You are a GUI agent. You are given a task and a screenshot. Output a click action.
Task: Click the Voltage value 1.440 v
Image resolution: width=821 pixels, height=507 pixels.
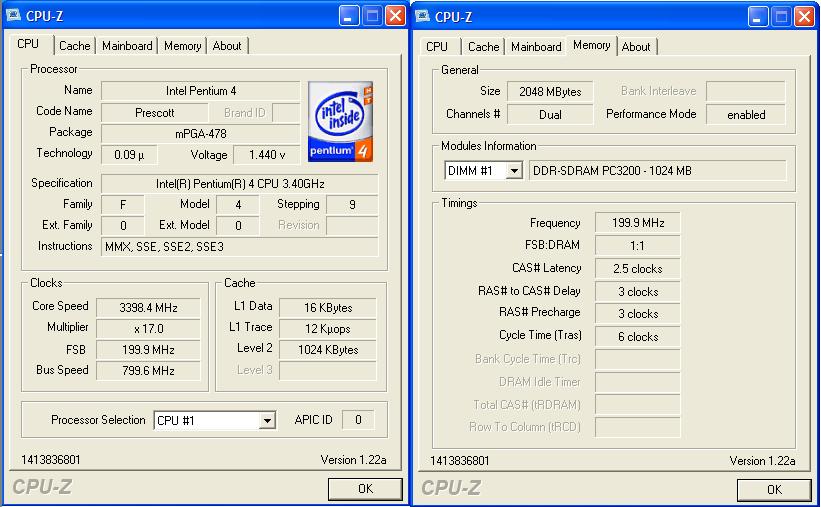tap(267, 155)
